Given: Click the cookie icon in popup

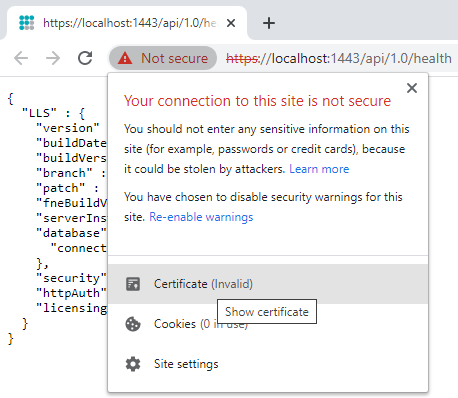Looking at the screenshot, I should [133, 324].
